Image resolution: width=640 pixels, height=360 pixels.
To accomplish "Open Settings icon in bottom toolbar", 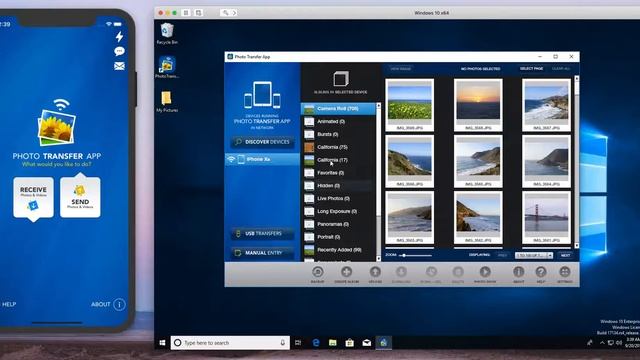I will [565, 272].
